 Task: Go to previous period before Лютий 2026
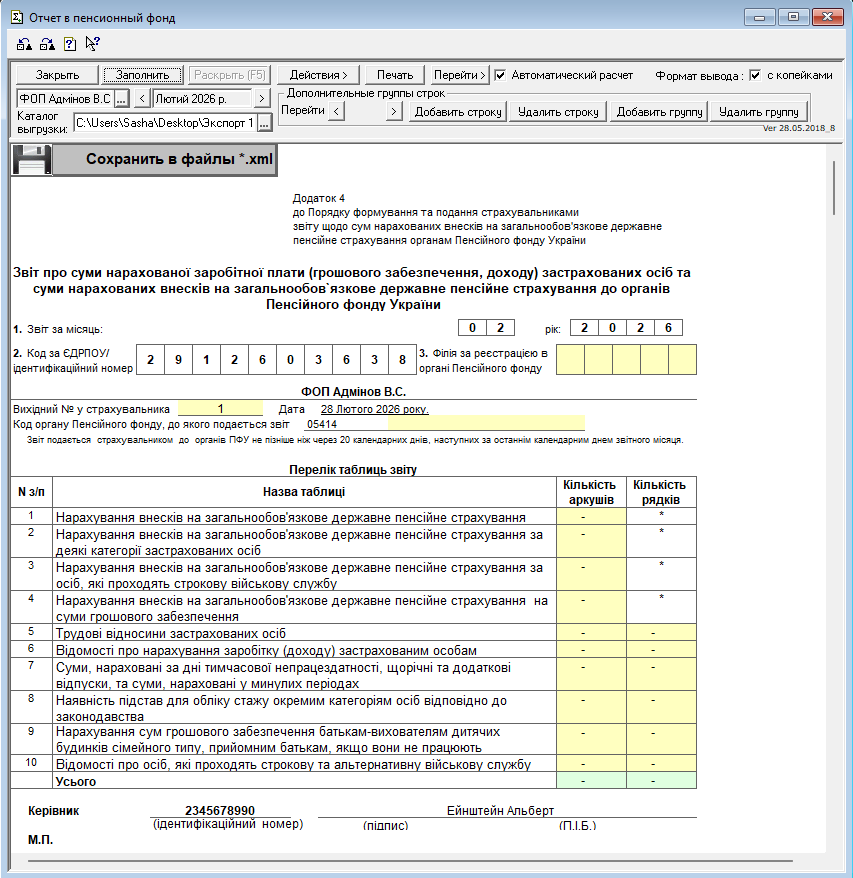141,98
